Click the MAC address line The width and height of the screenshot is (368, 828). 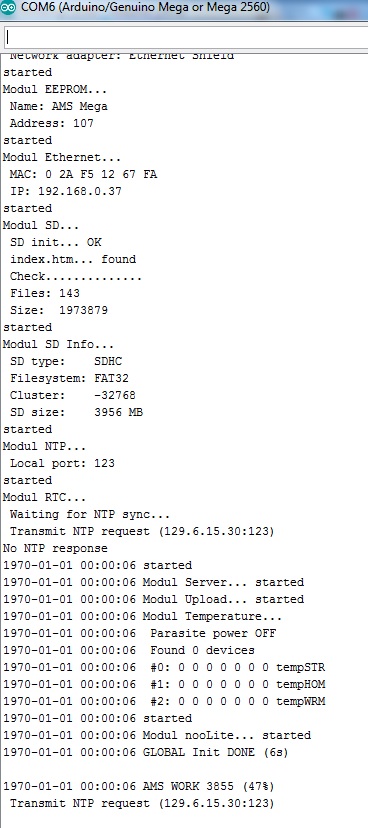click(x=83, y=174)
